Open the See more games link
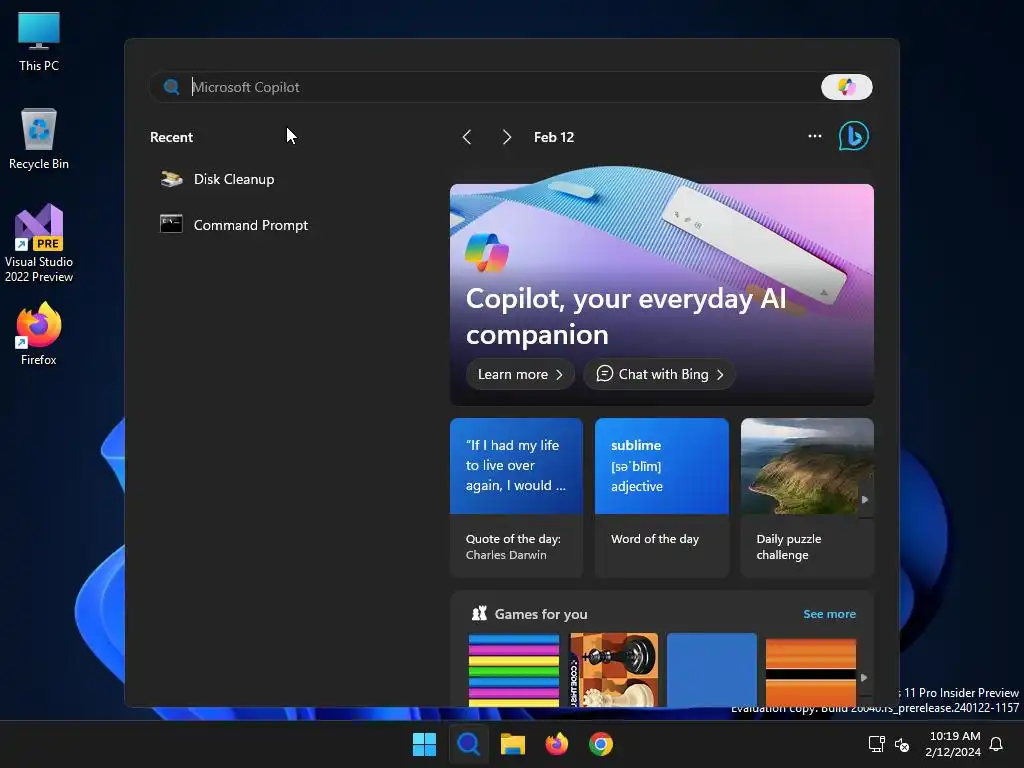Viewport: 1024px width, 768px height. click(x=829, y=614)
